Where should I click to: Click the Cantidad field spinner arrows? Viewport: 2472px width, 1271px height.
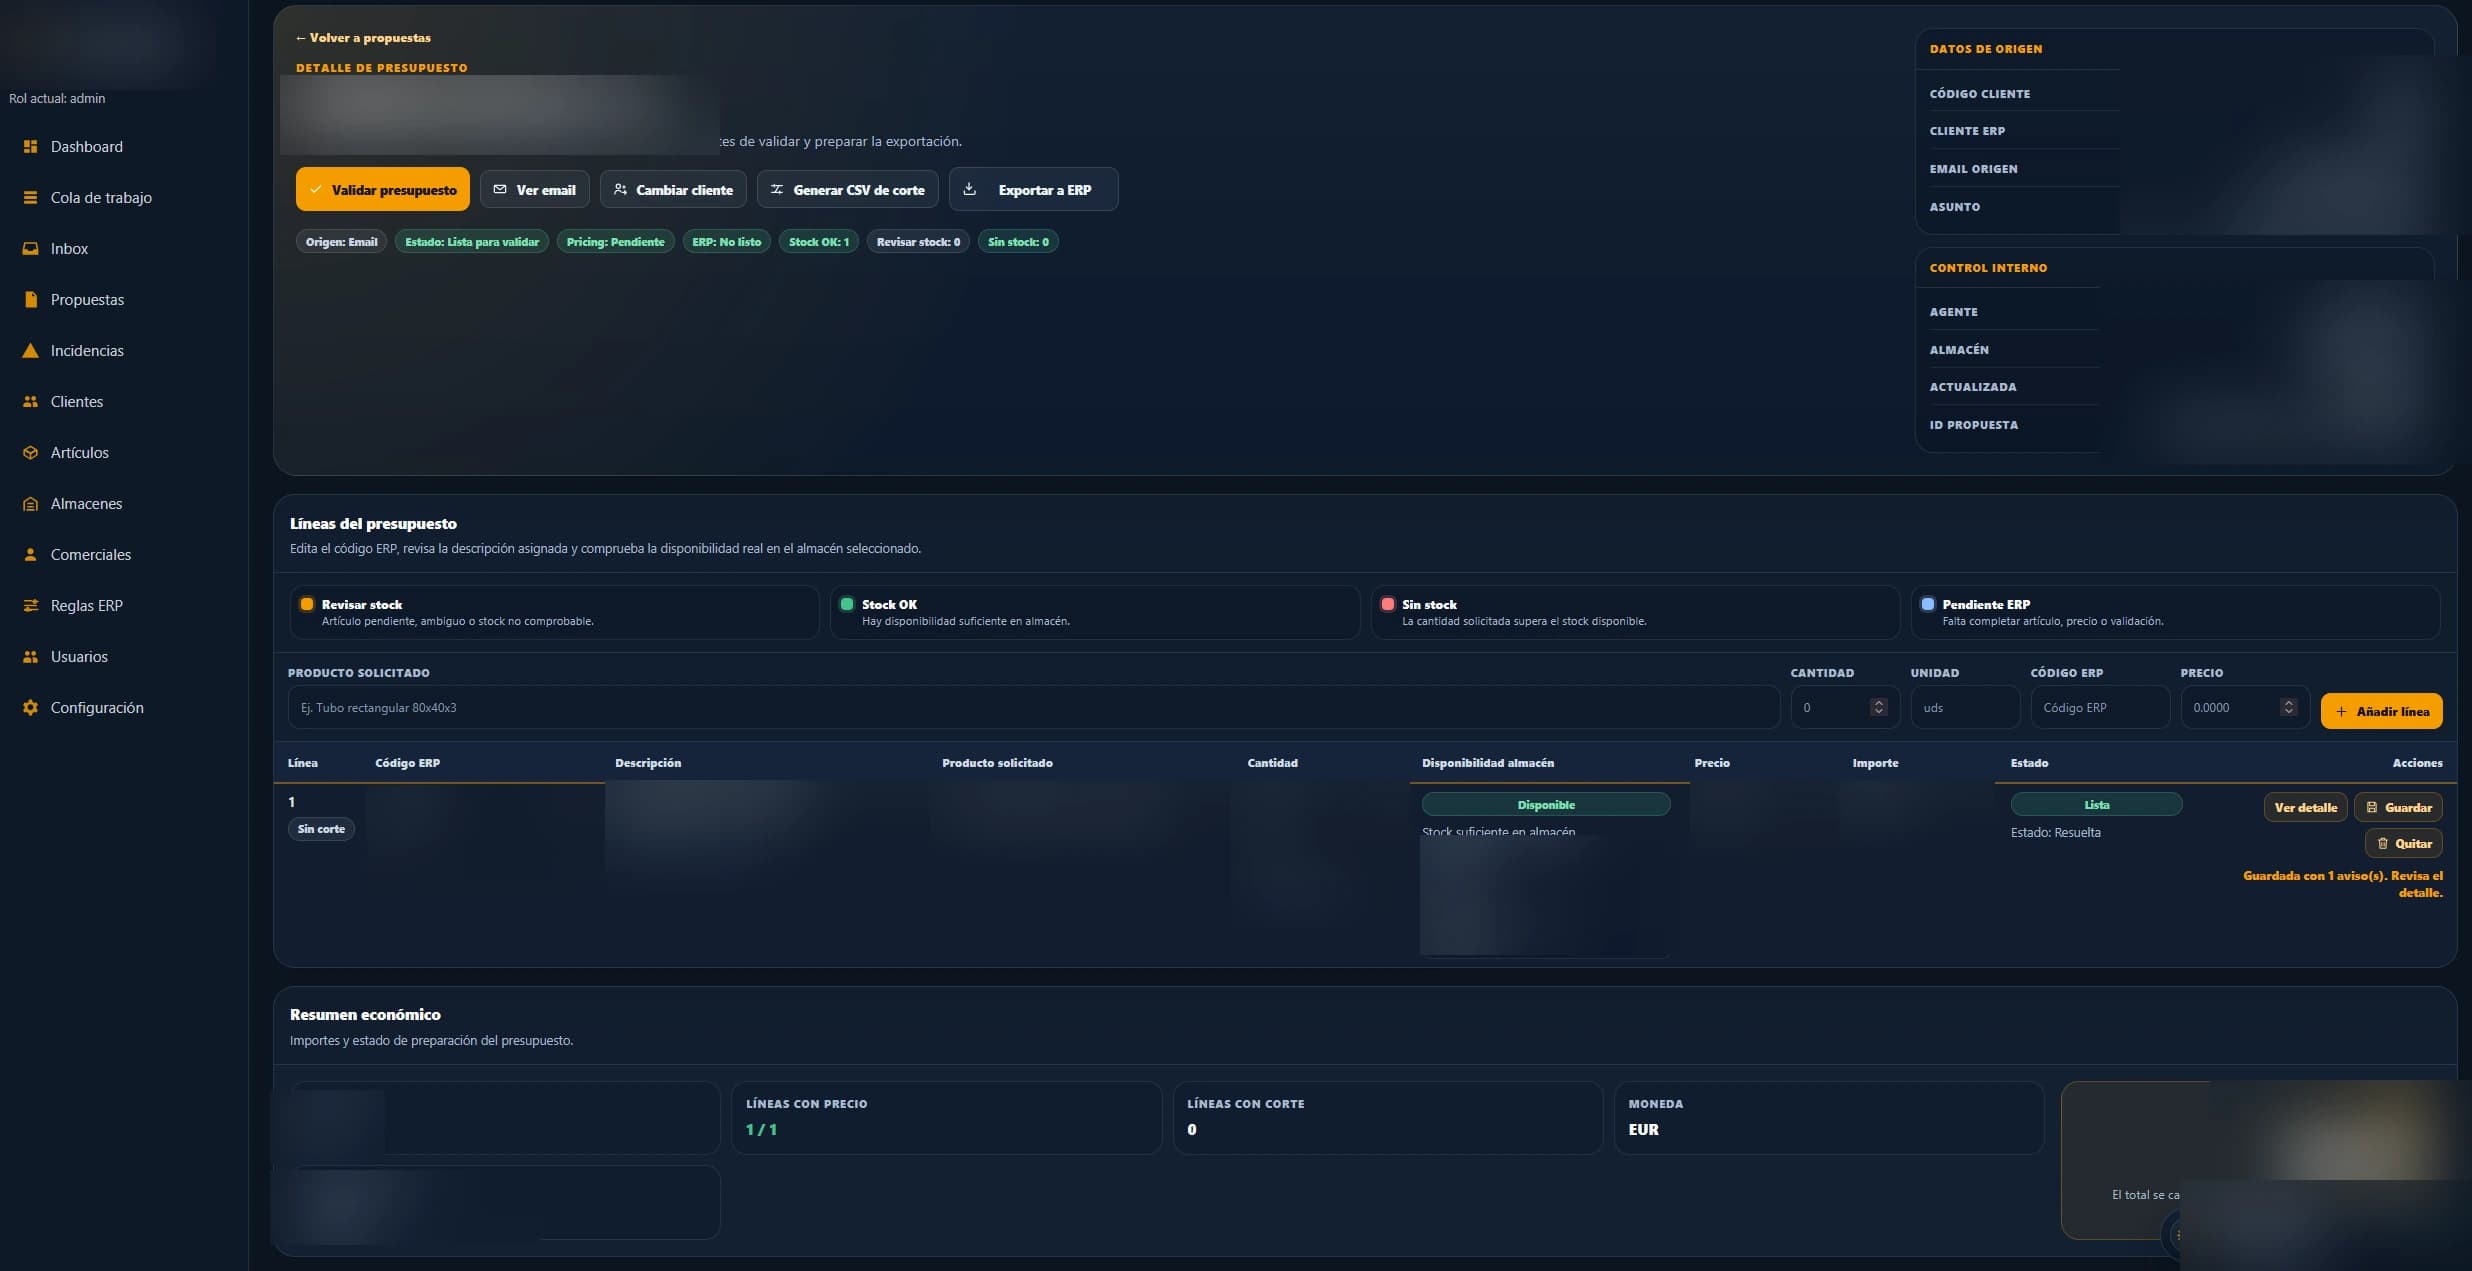coord(1879,707)
